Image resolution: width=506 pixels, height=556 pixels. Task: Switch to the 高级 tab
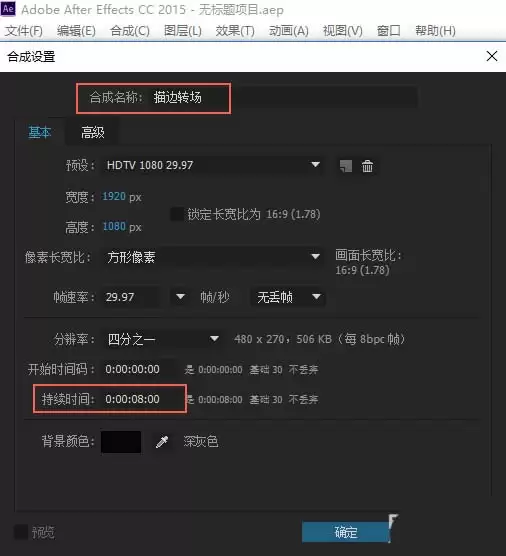[93, 133]
